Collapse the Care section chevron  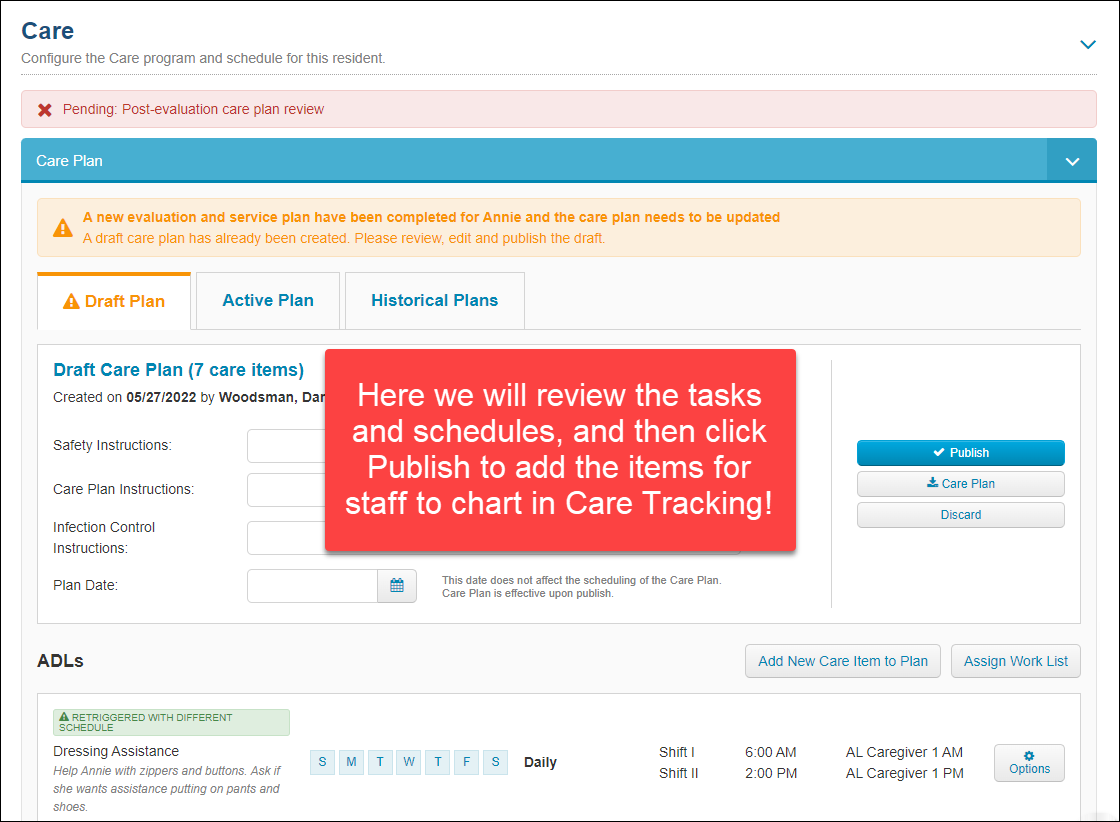pyautogui.click(x=1087, y=44)
